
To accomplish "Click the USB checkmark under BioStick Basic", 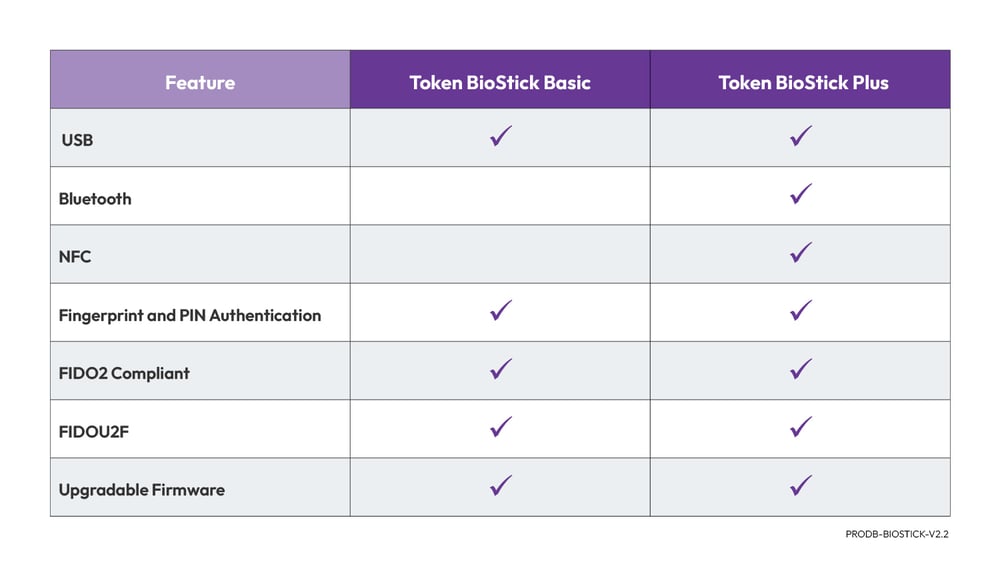I will pos(501,137).
